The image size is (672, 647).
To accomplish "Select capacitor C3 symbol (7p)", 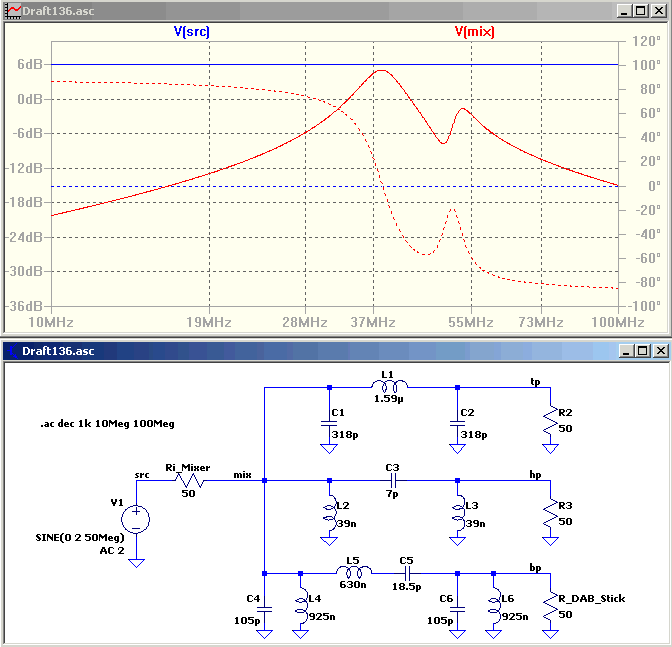I will pos(393,480).
